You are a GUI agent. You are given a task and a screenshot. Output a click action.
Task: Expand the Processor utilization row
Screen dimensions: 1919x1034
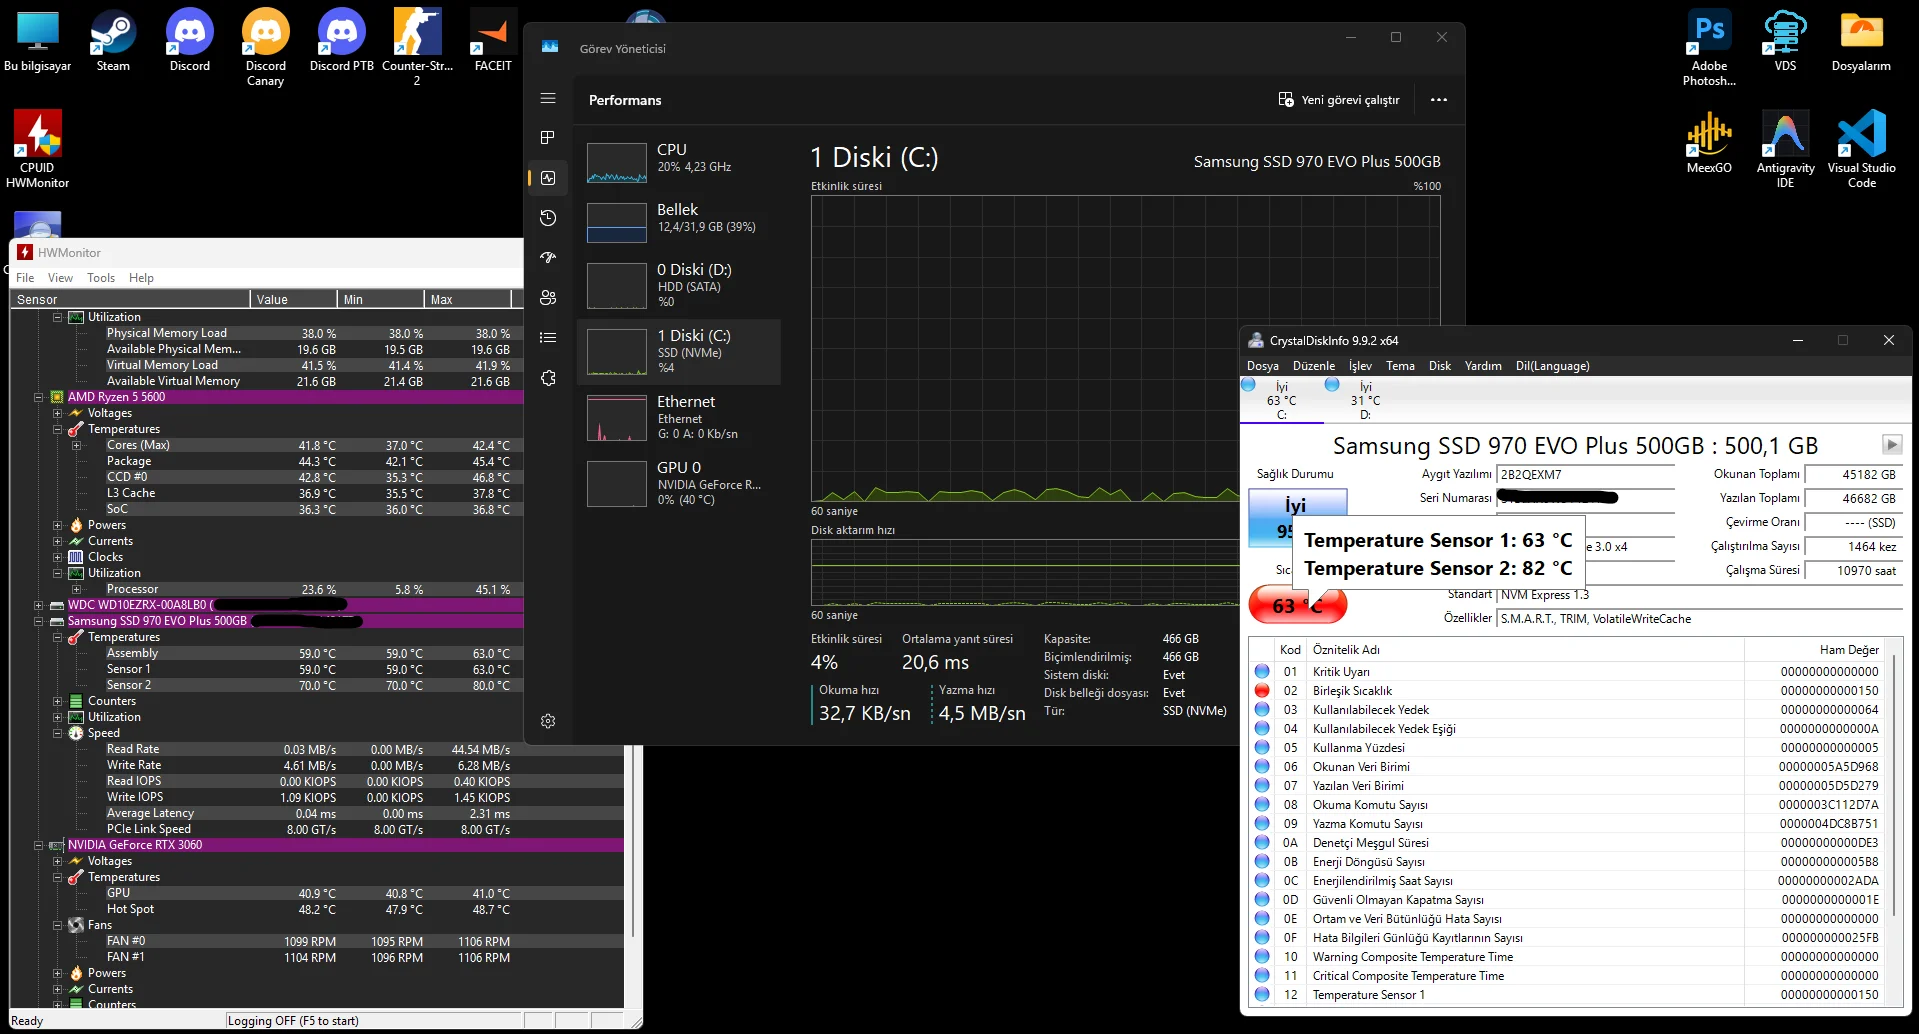(x=77, y=589)
